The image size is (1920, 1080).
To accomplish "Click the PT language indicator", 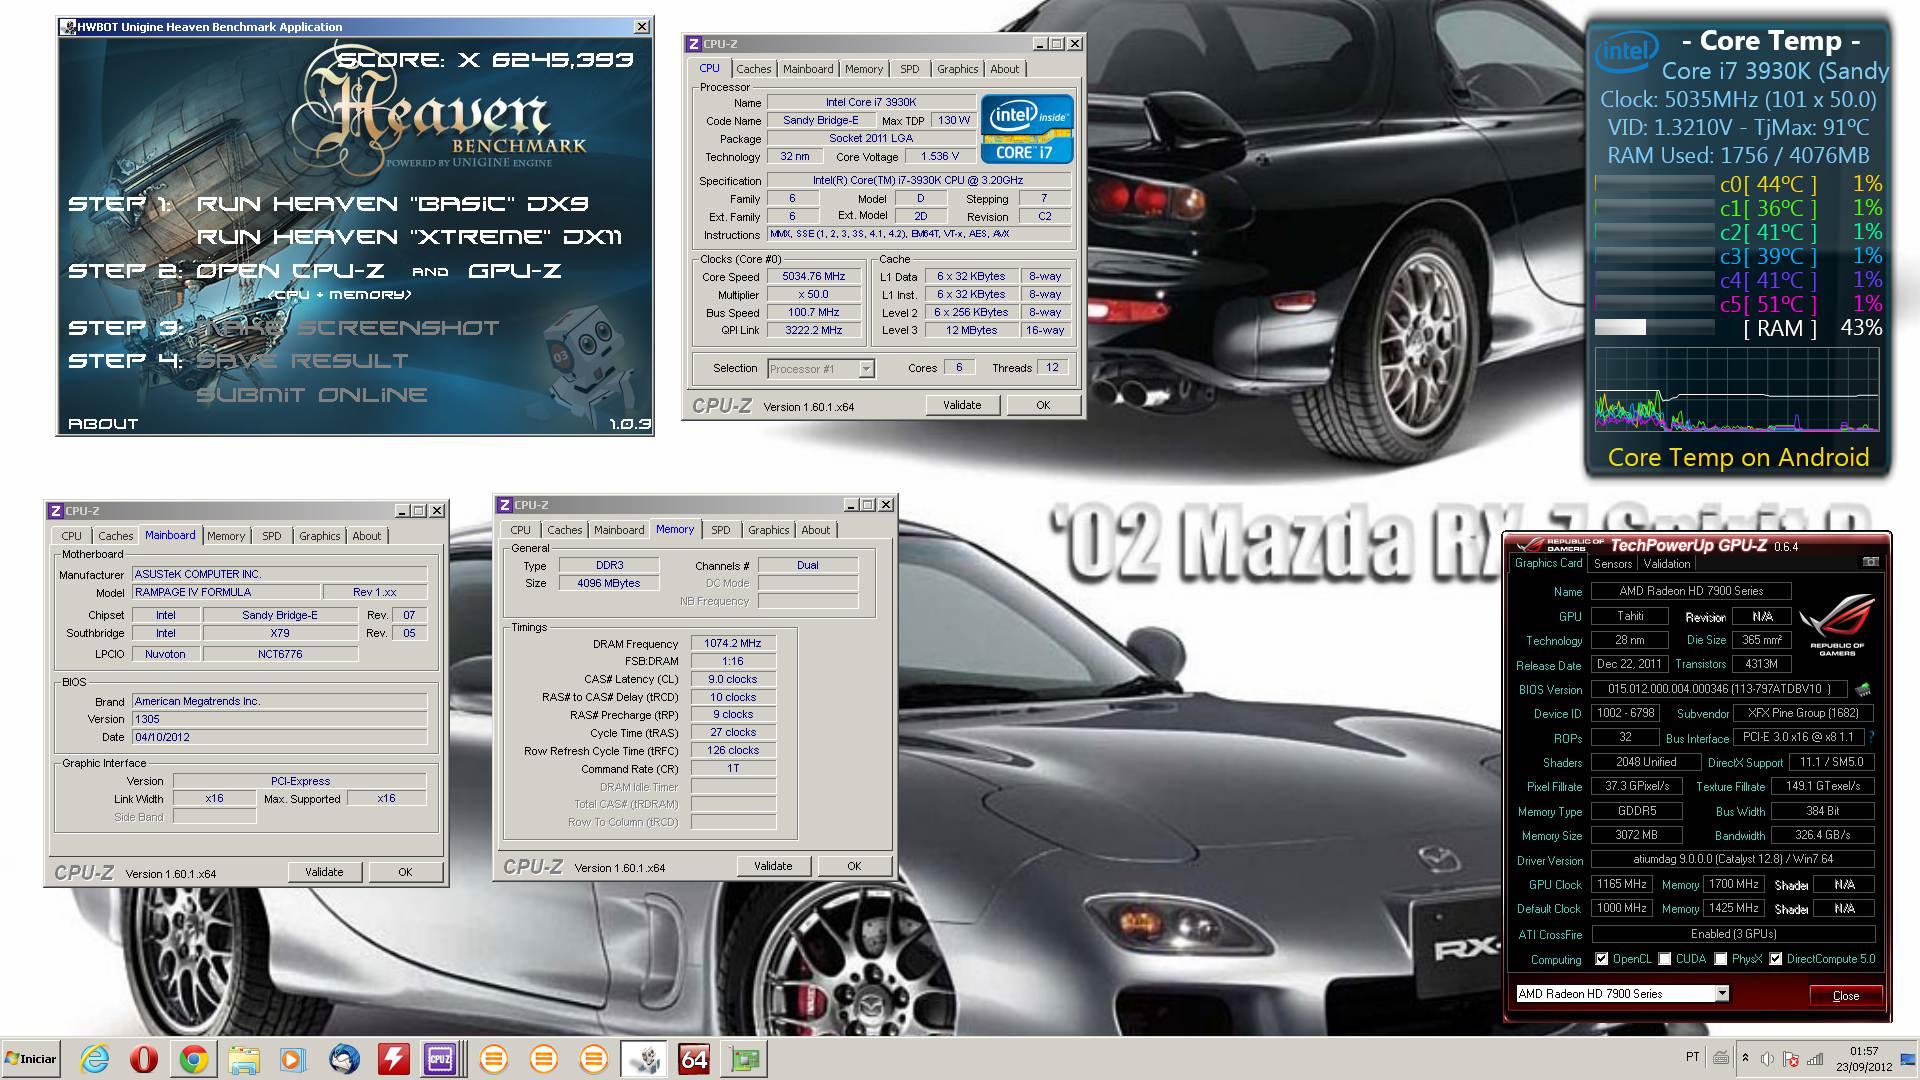I will (x=1692, y=1057).
